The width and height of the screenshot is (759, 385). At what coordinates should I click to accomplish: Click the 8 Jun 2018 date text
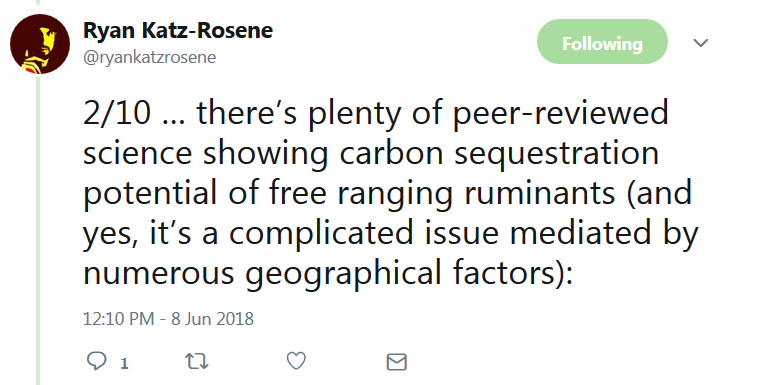[x=213, y=319]
